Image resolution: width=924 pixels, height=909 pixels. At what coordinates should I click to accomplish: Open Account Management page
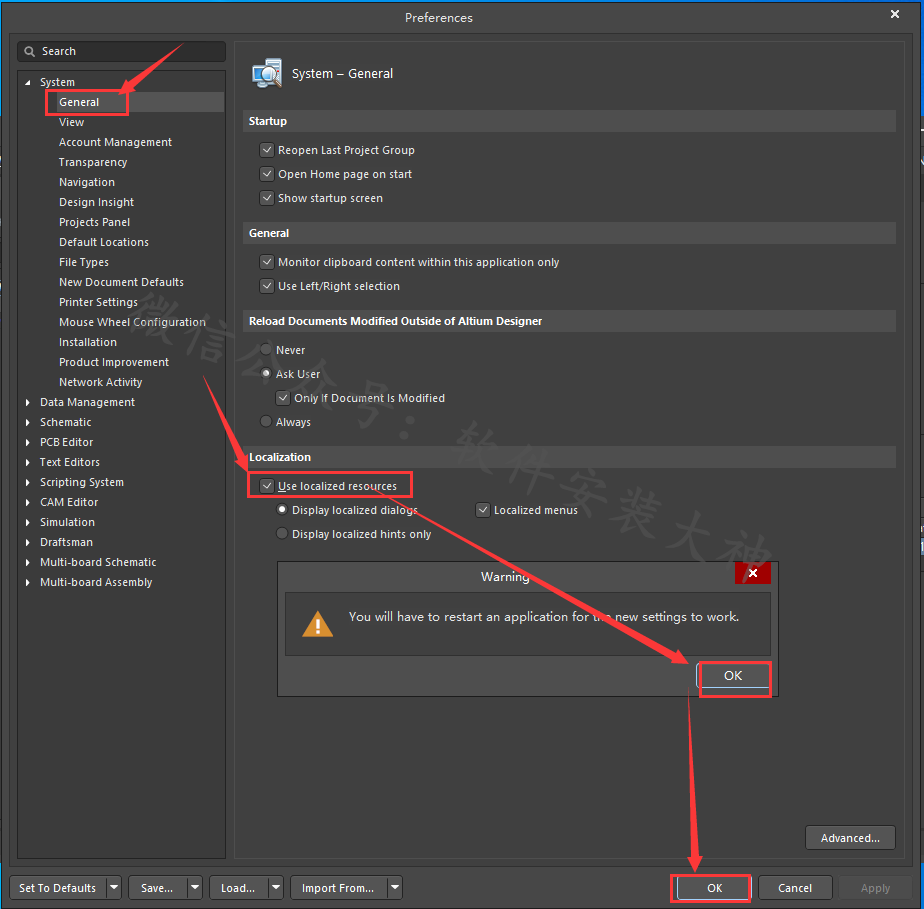pyautogui.click(x=116, y=143)
